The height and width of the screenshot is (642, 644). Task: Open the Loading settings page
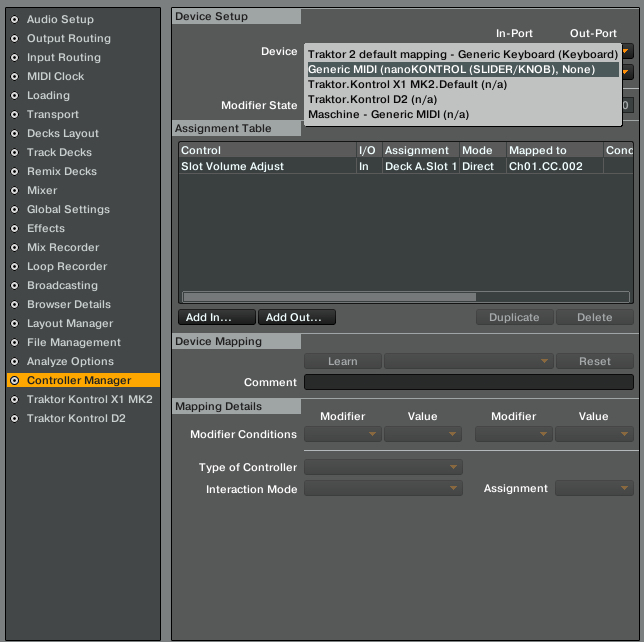click(x=48, y=95)
